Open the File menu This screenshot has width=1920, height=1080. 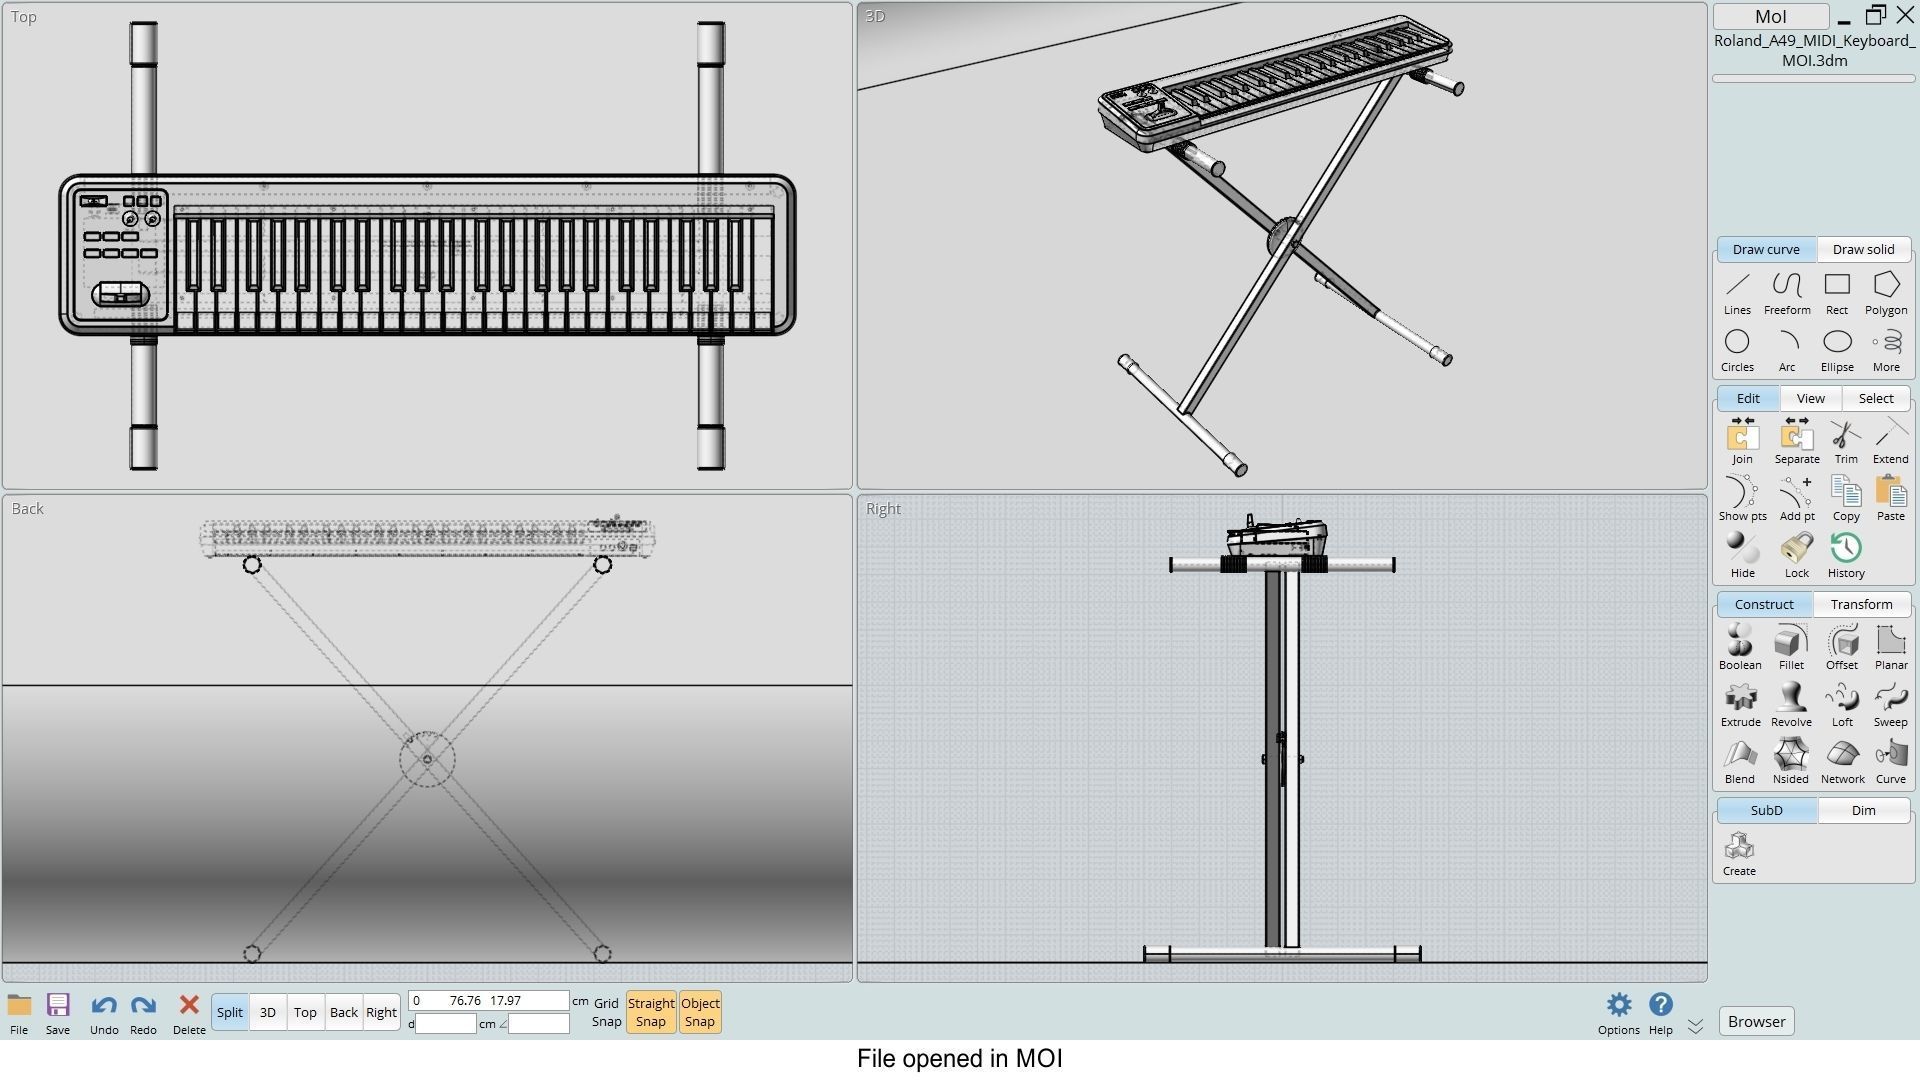[x=19, y=1014]
